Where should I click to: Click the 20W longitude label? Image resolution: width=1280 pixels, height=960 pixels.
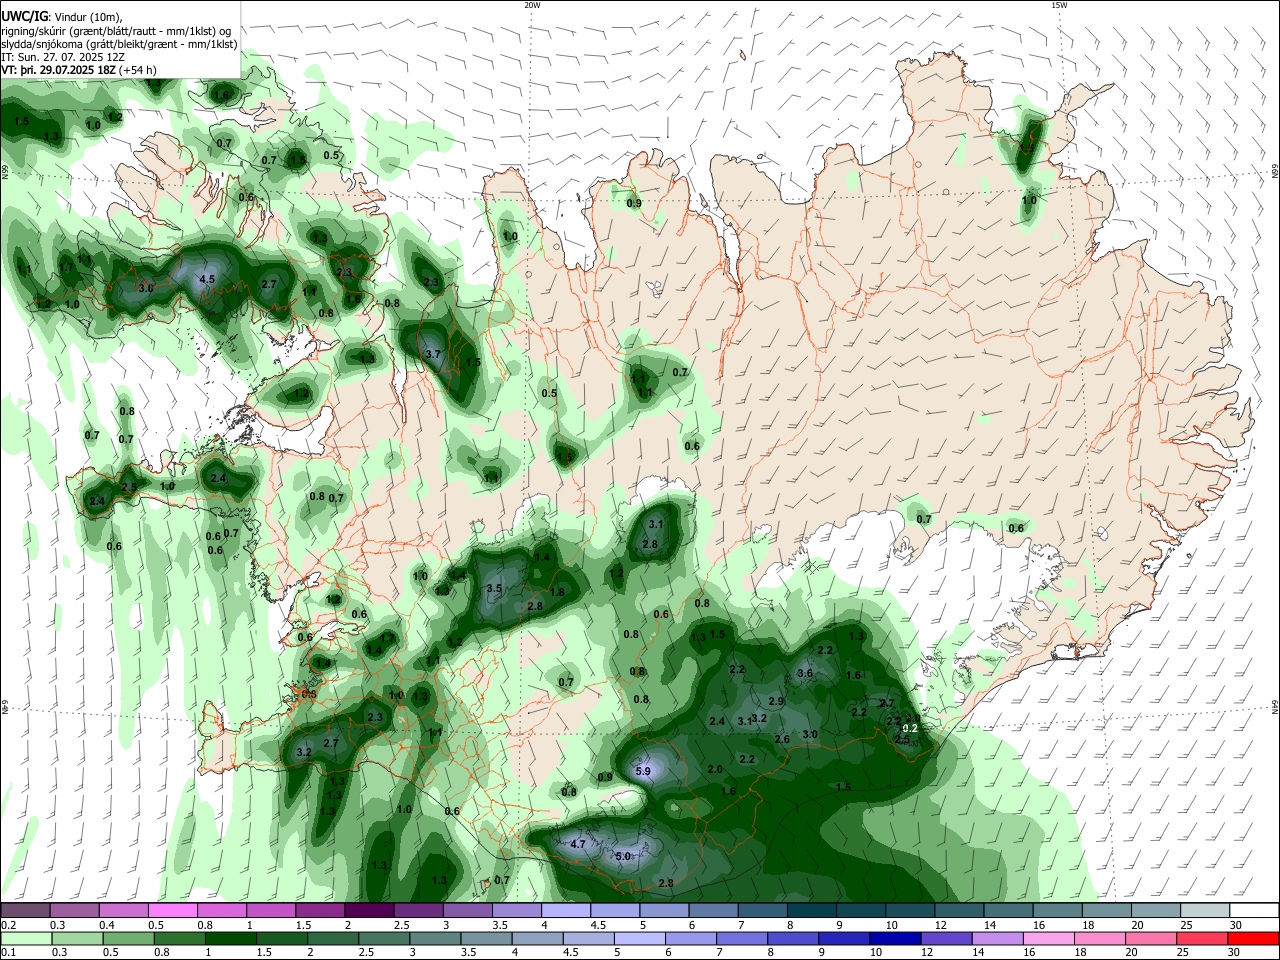(x=532, y=5)
